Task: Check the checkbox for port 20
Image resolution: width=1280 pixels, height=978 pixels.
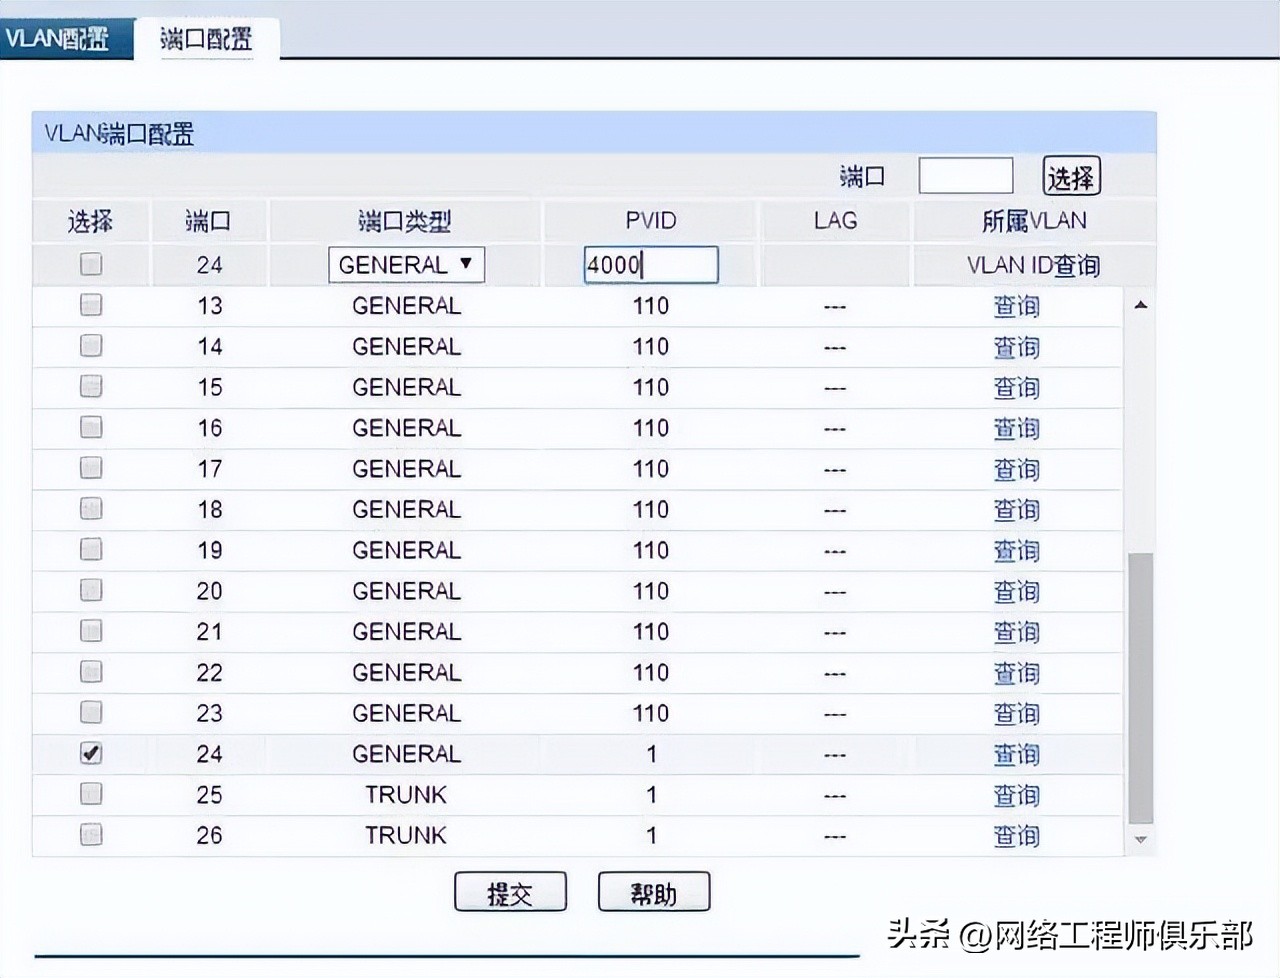Action: (x=90, y=590)
